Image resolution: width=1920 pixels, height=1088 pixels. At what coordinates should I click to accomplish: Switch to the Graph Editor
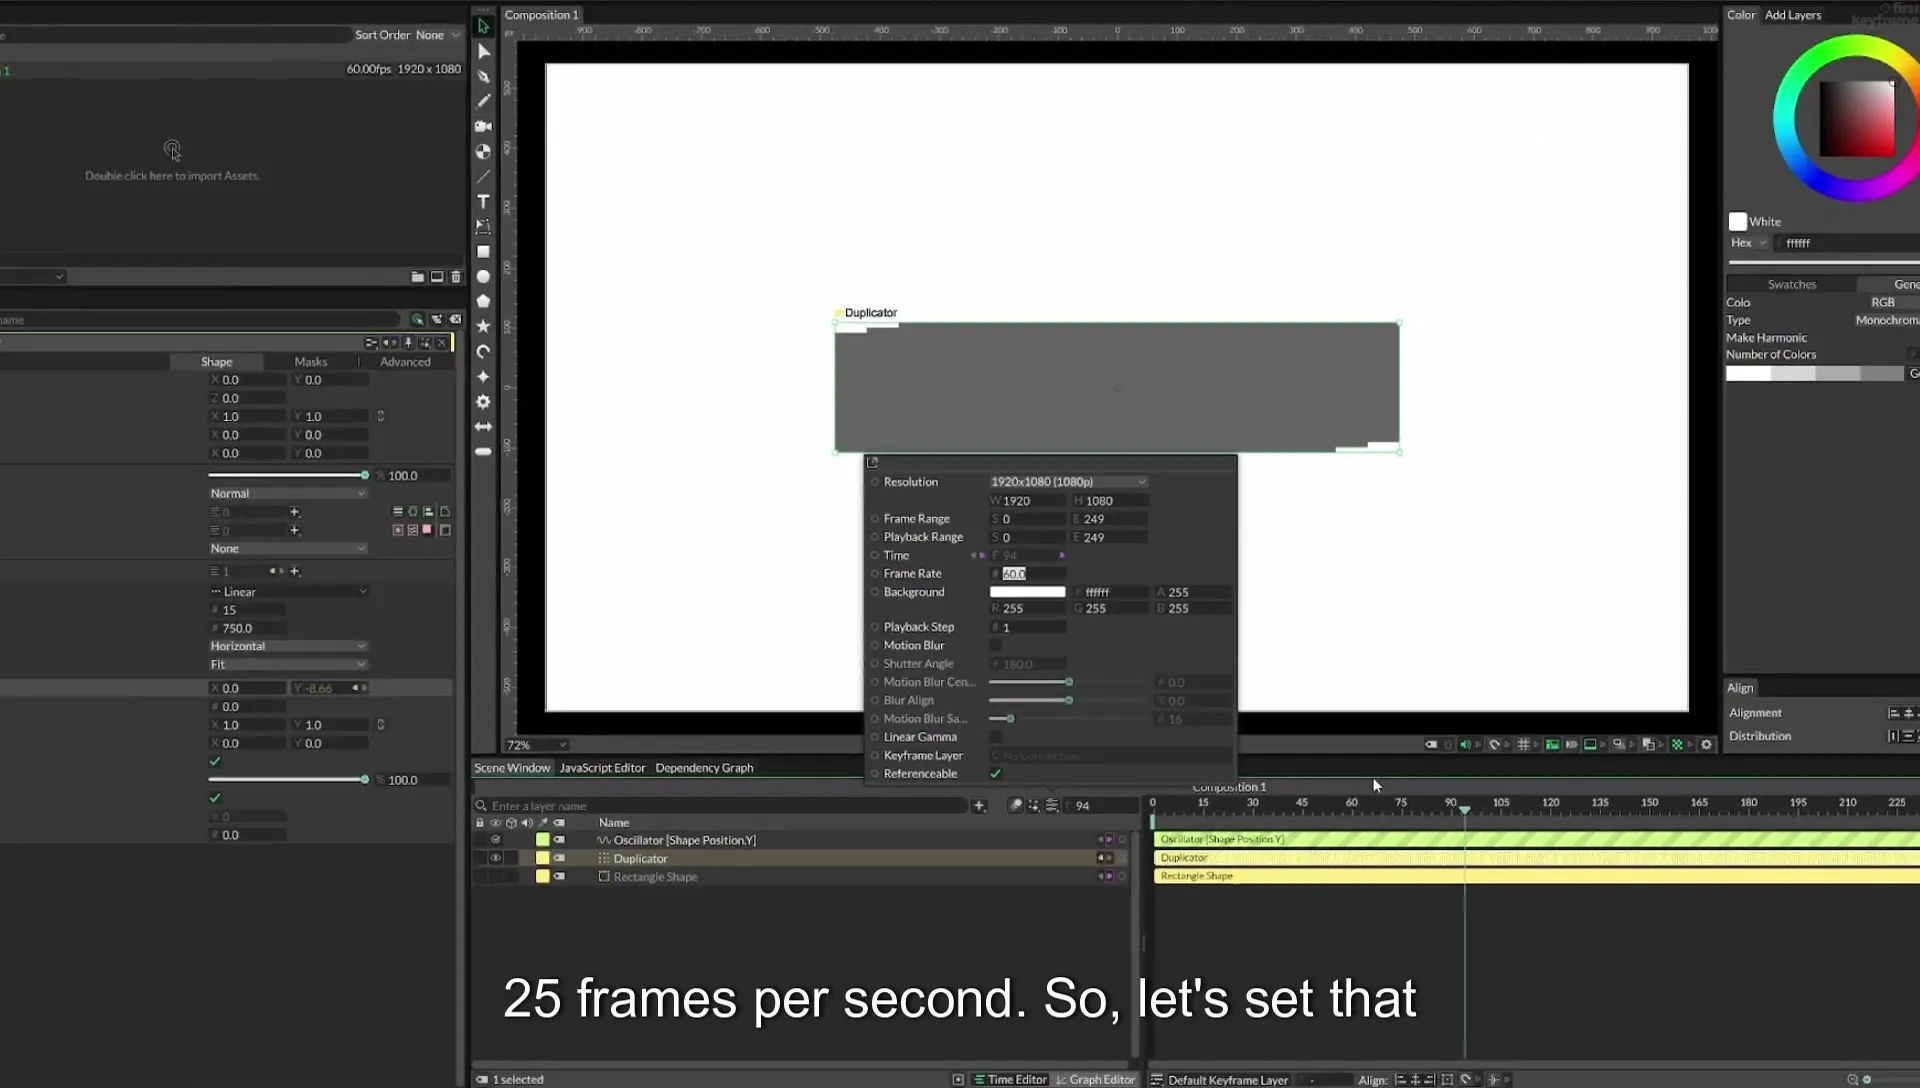(x=1095, y=1080)
